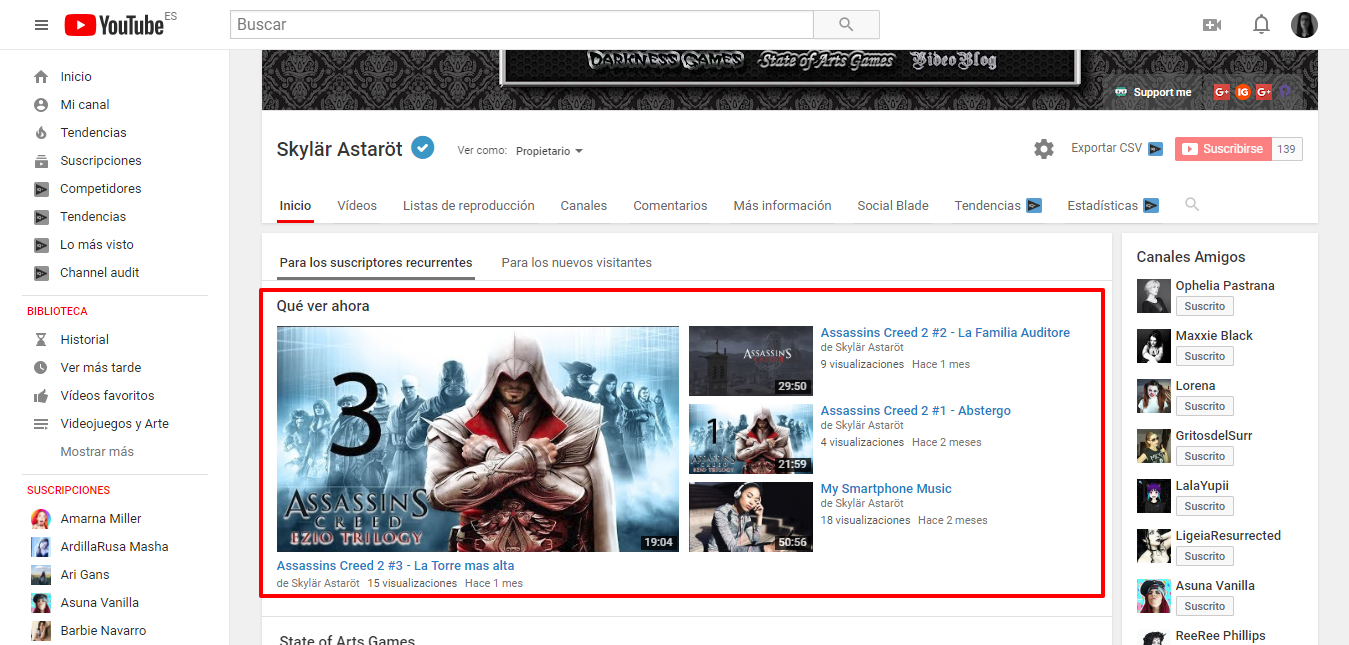
Task: Toggle Suscrito button for Lorena
Action: pyautogui.click(x=1205, y=406)
